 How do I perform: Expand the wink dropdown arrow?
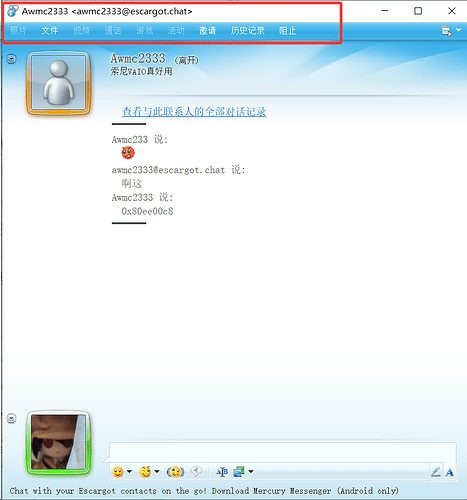[157, 471]
